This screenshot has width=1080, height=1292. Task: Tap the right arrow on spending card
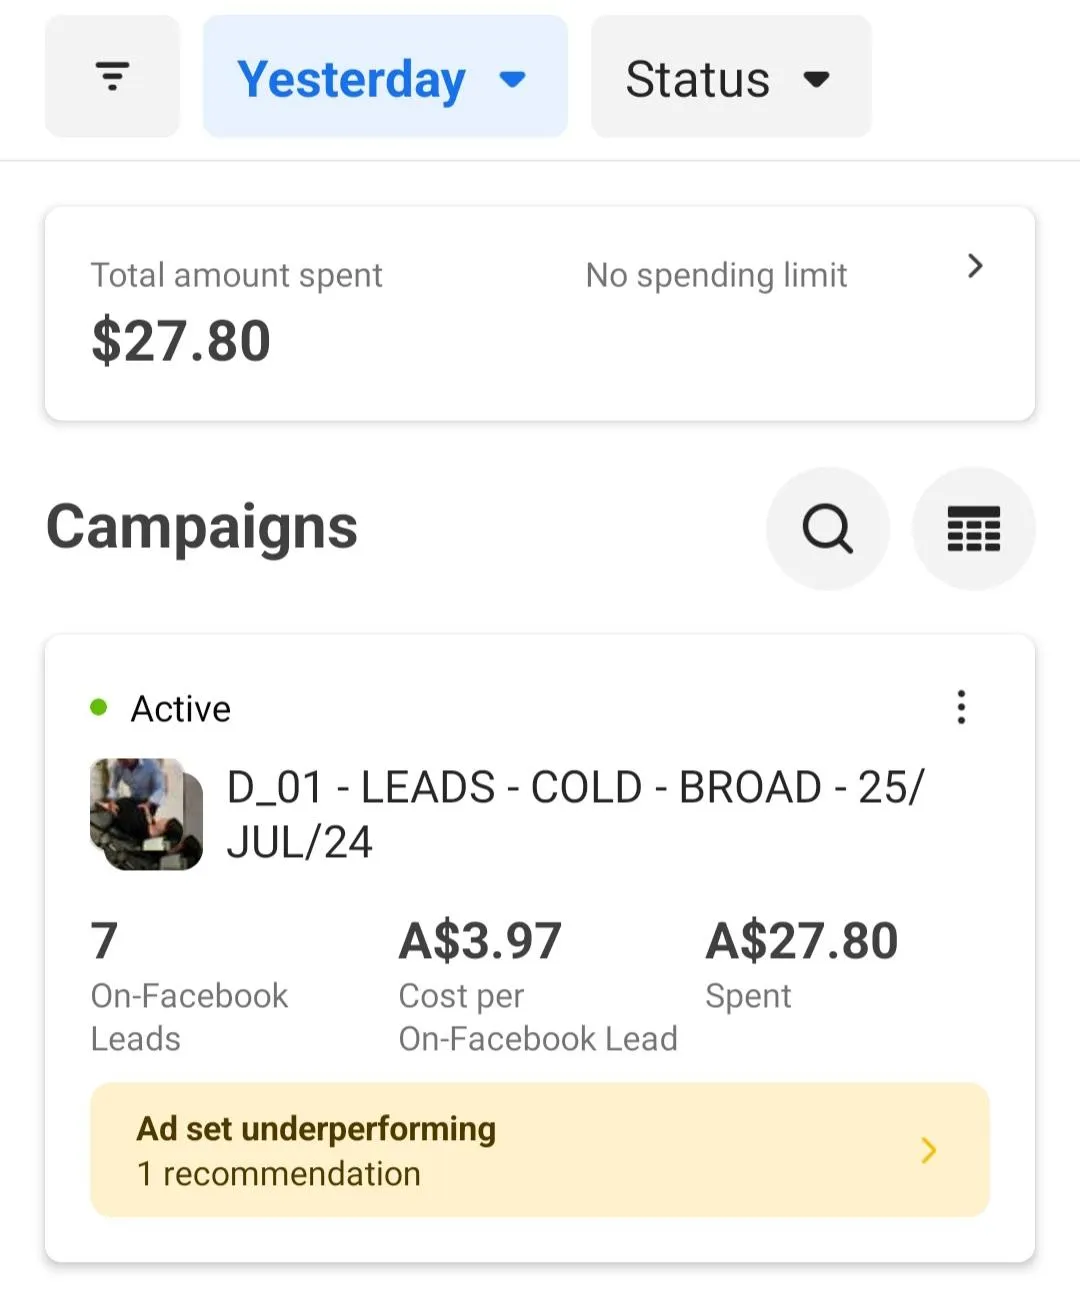click(x=975, y=266)
